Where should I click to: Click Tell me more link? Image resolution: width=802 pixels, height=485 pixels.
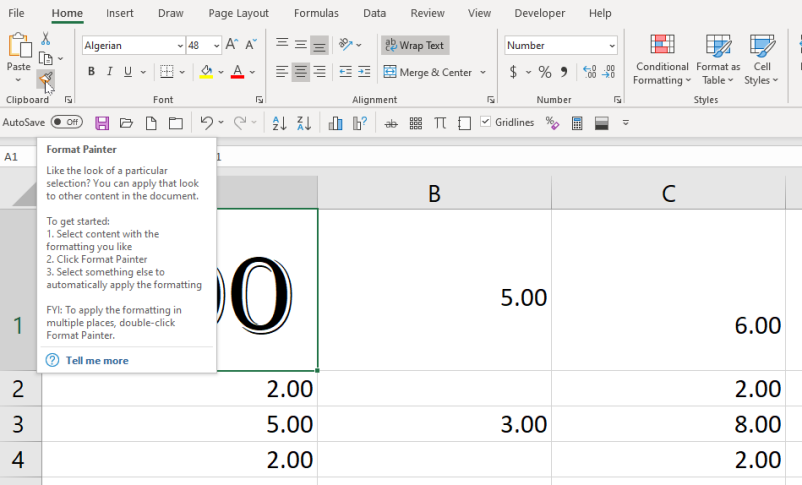coord(97,360)
